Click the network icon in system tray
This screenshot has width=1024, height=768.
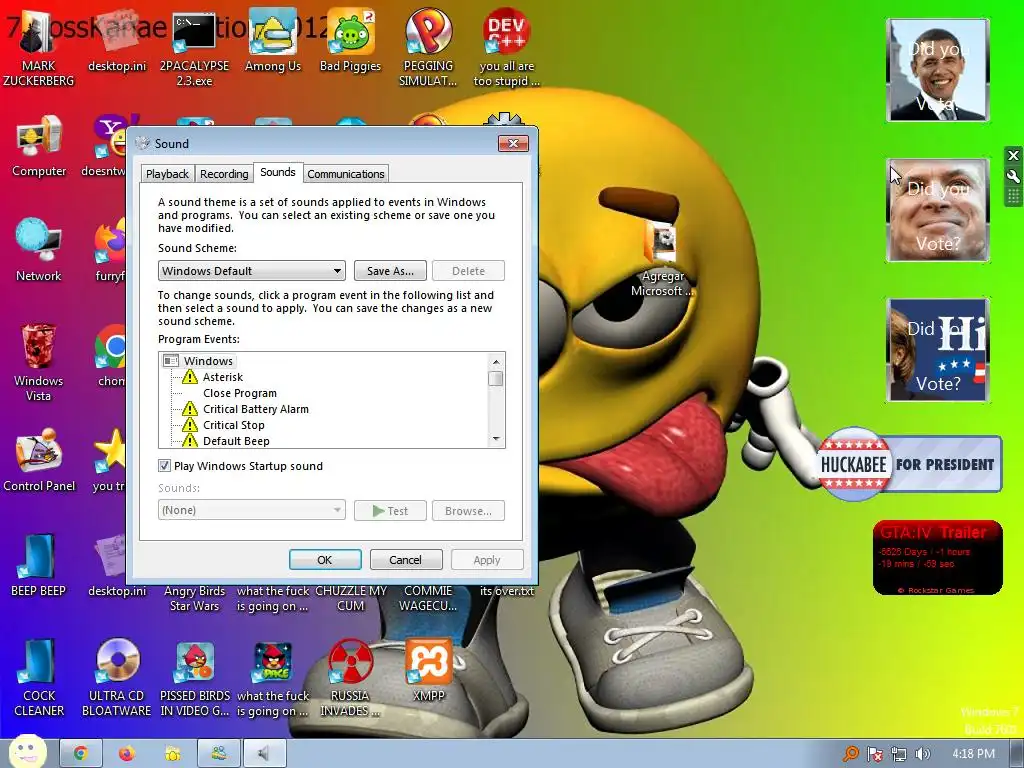tap(899, 754)
